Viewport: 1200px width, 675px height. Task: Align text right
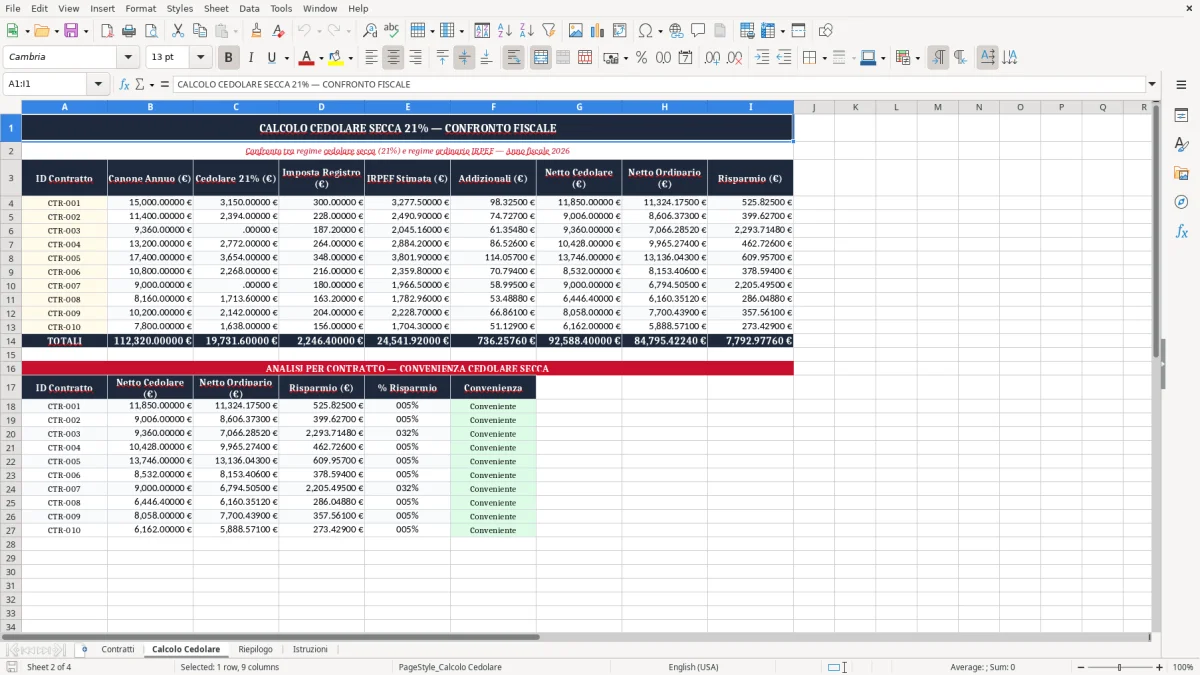(x=415, y=58)
